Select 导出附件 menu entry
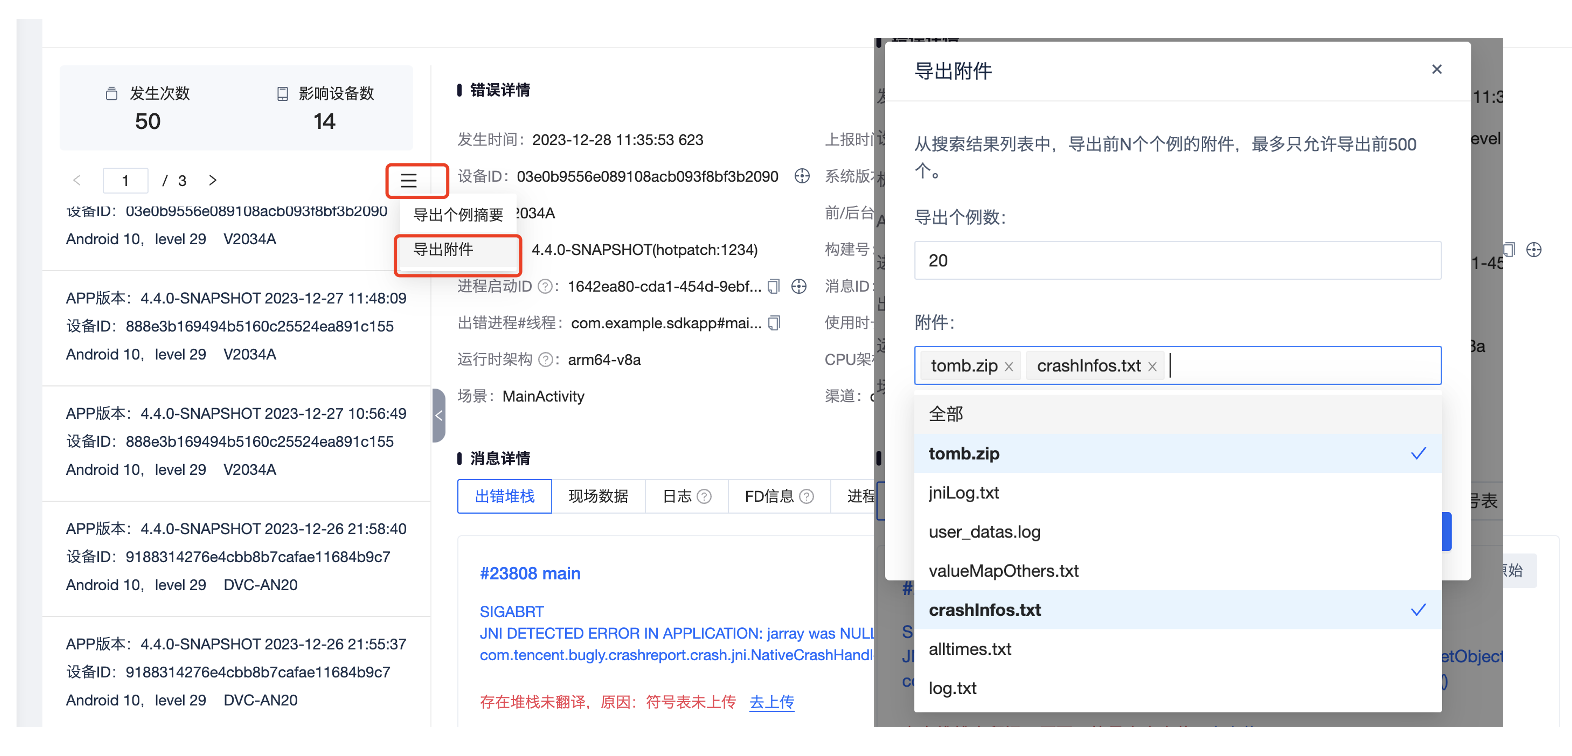 (x=444, y=250)
